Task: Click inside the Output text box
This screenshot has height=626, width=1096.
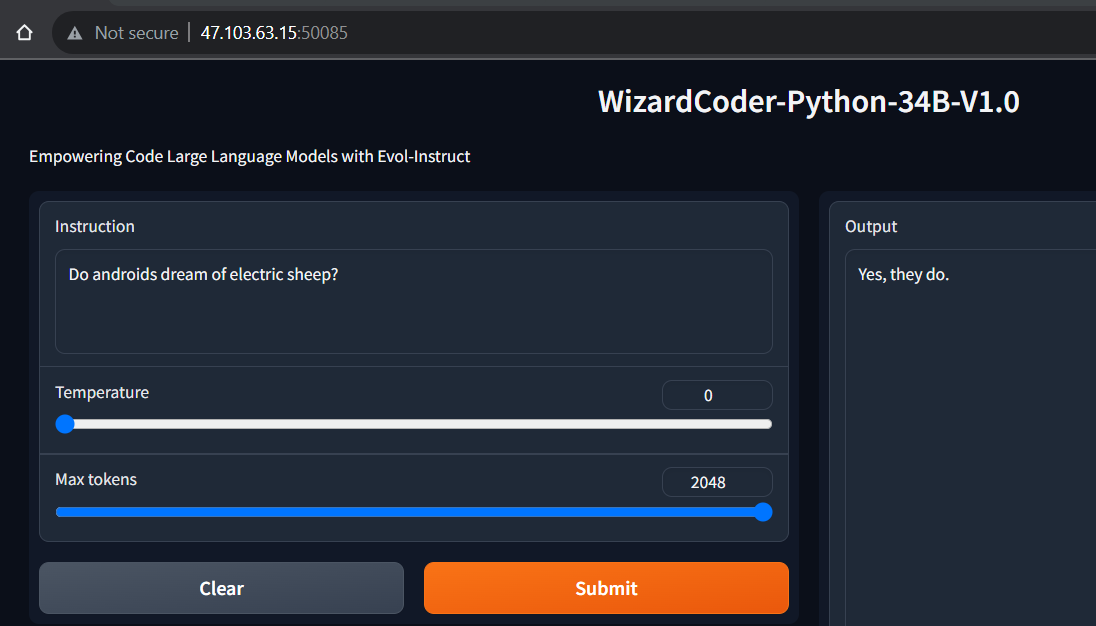Action: pos(970,450)
